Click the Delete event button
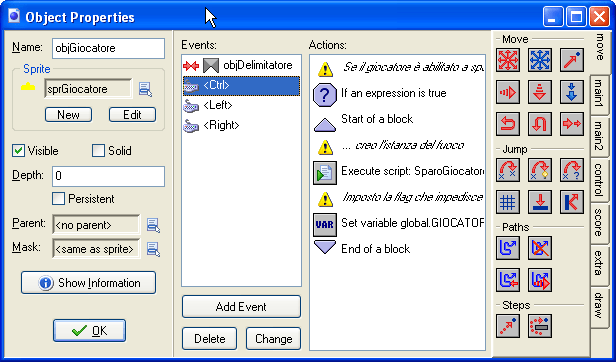The width and height of the screenshot is (616, 362). [209, 338]
